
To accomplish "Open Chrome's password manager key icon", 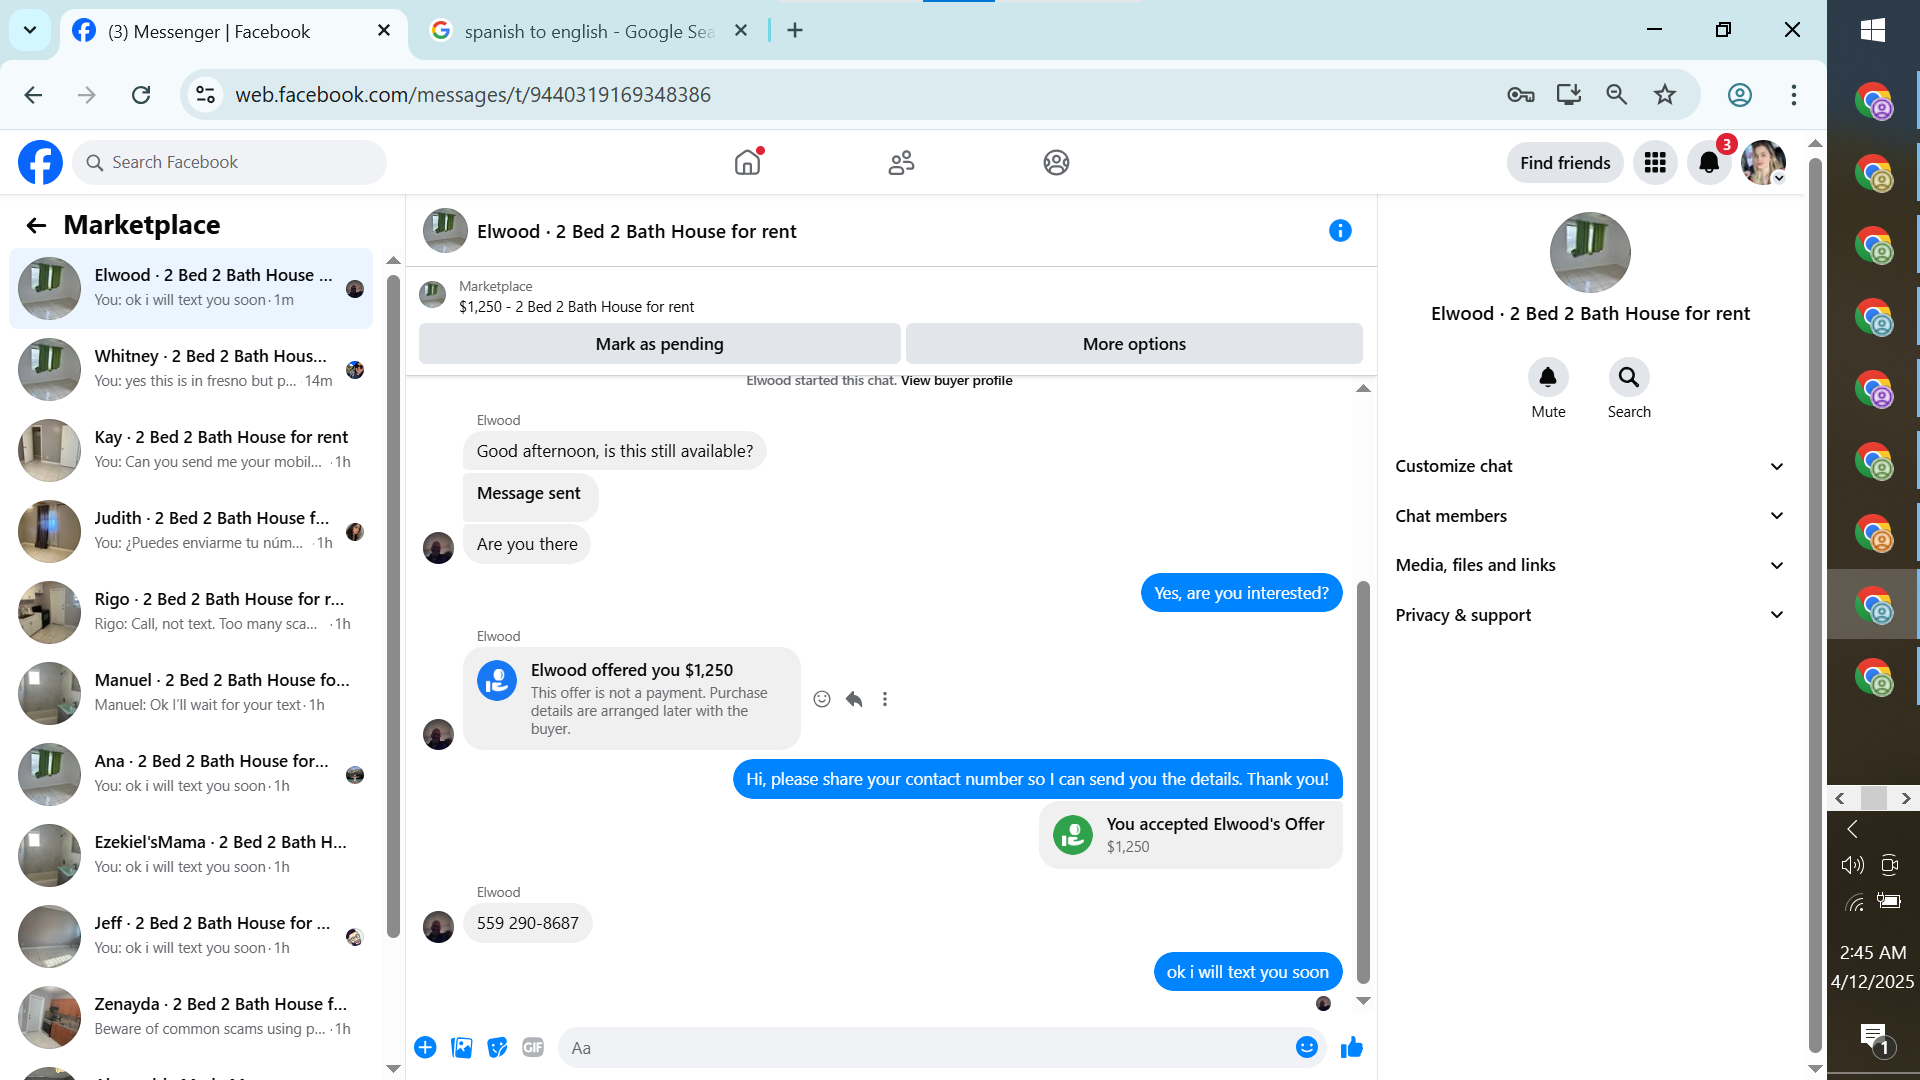I will pos(1521,95).
